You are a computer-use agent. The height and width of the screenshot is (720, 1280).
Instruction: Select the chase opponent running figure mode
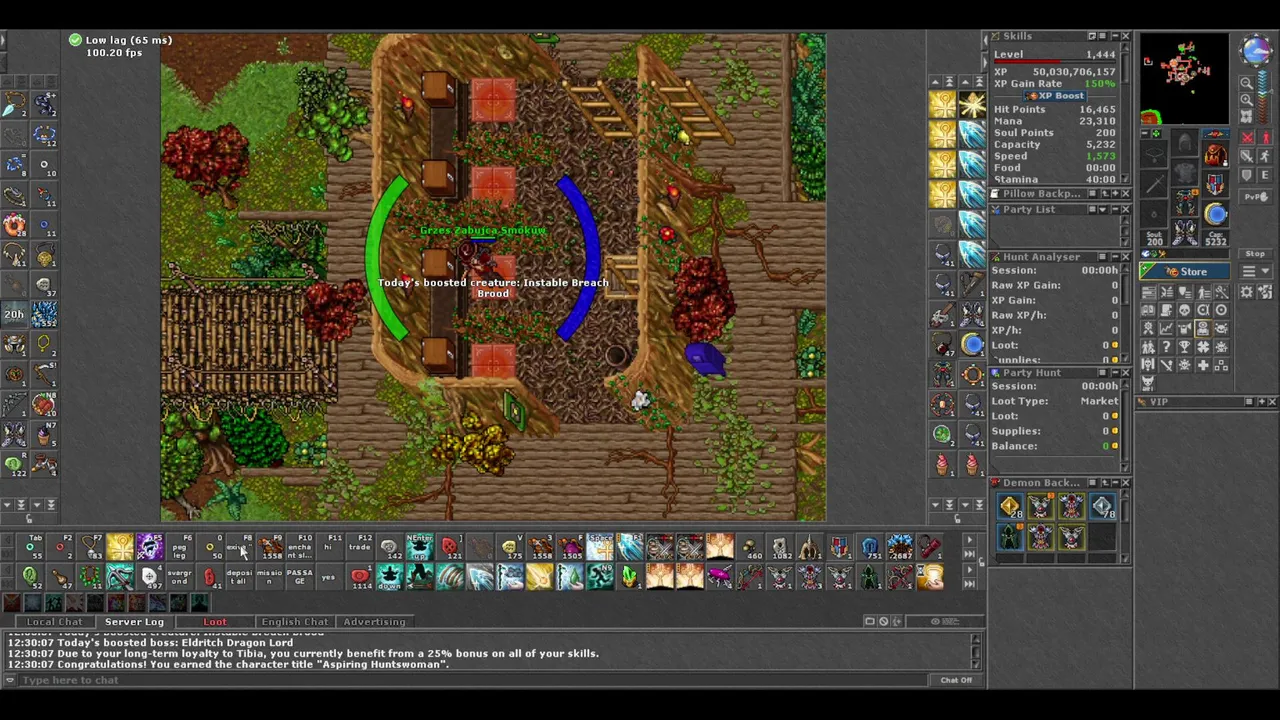pyautogui.click(x=1265, y=156)
